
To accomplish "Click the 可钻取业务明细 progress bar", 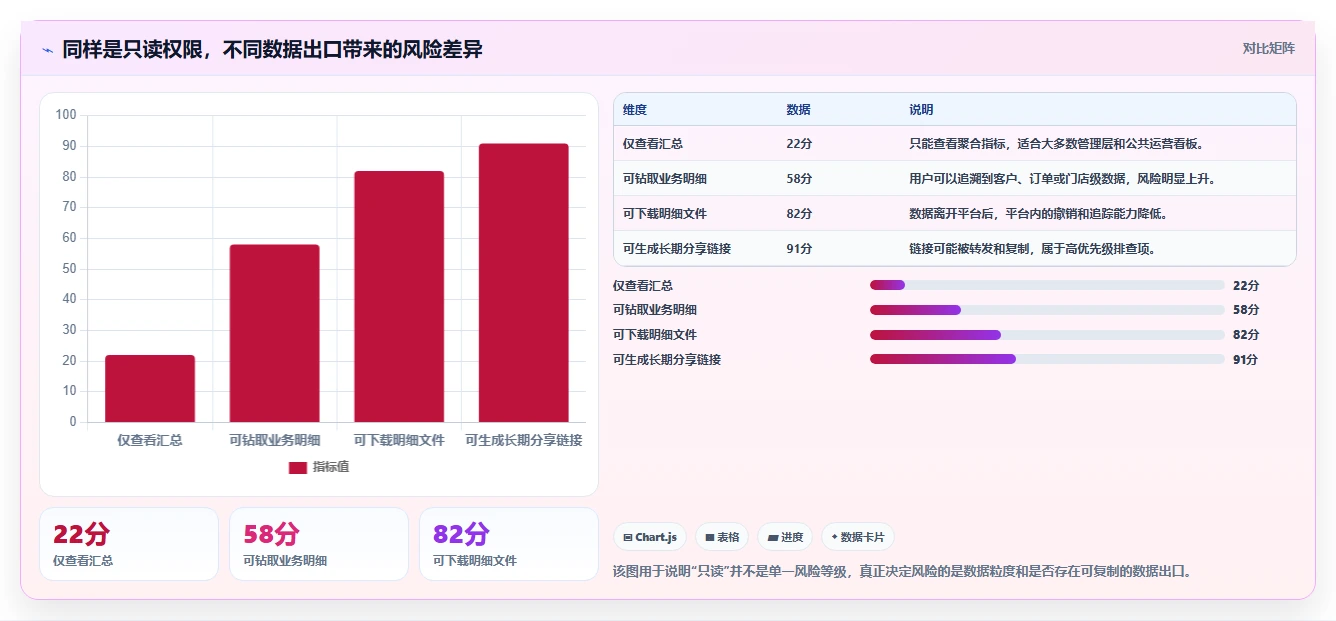I will pyautogui.click(x=1047, y=310).
